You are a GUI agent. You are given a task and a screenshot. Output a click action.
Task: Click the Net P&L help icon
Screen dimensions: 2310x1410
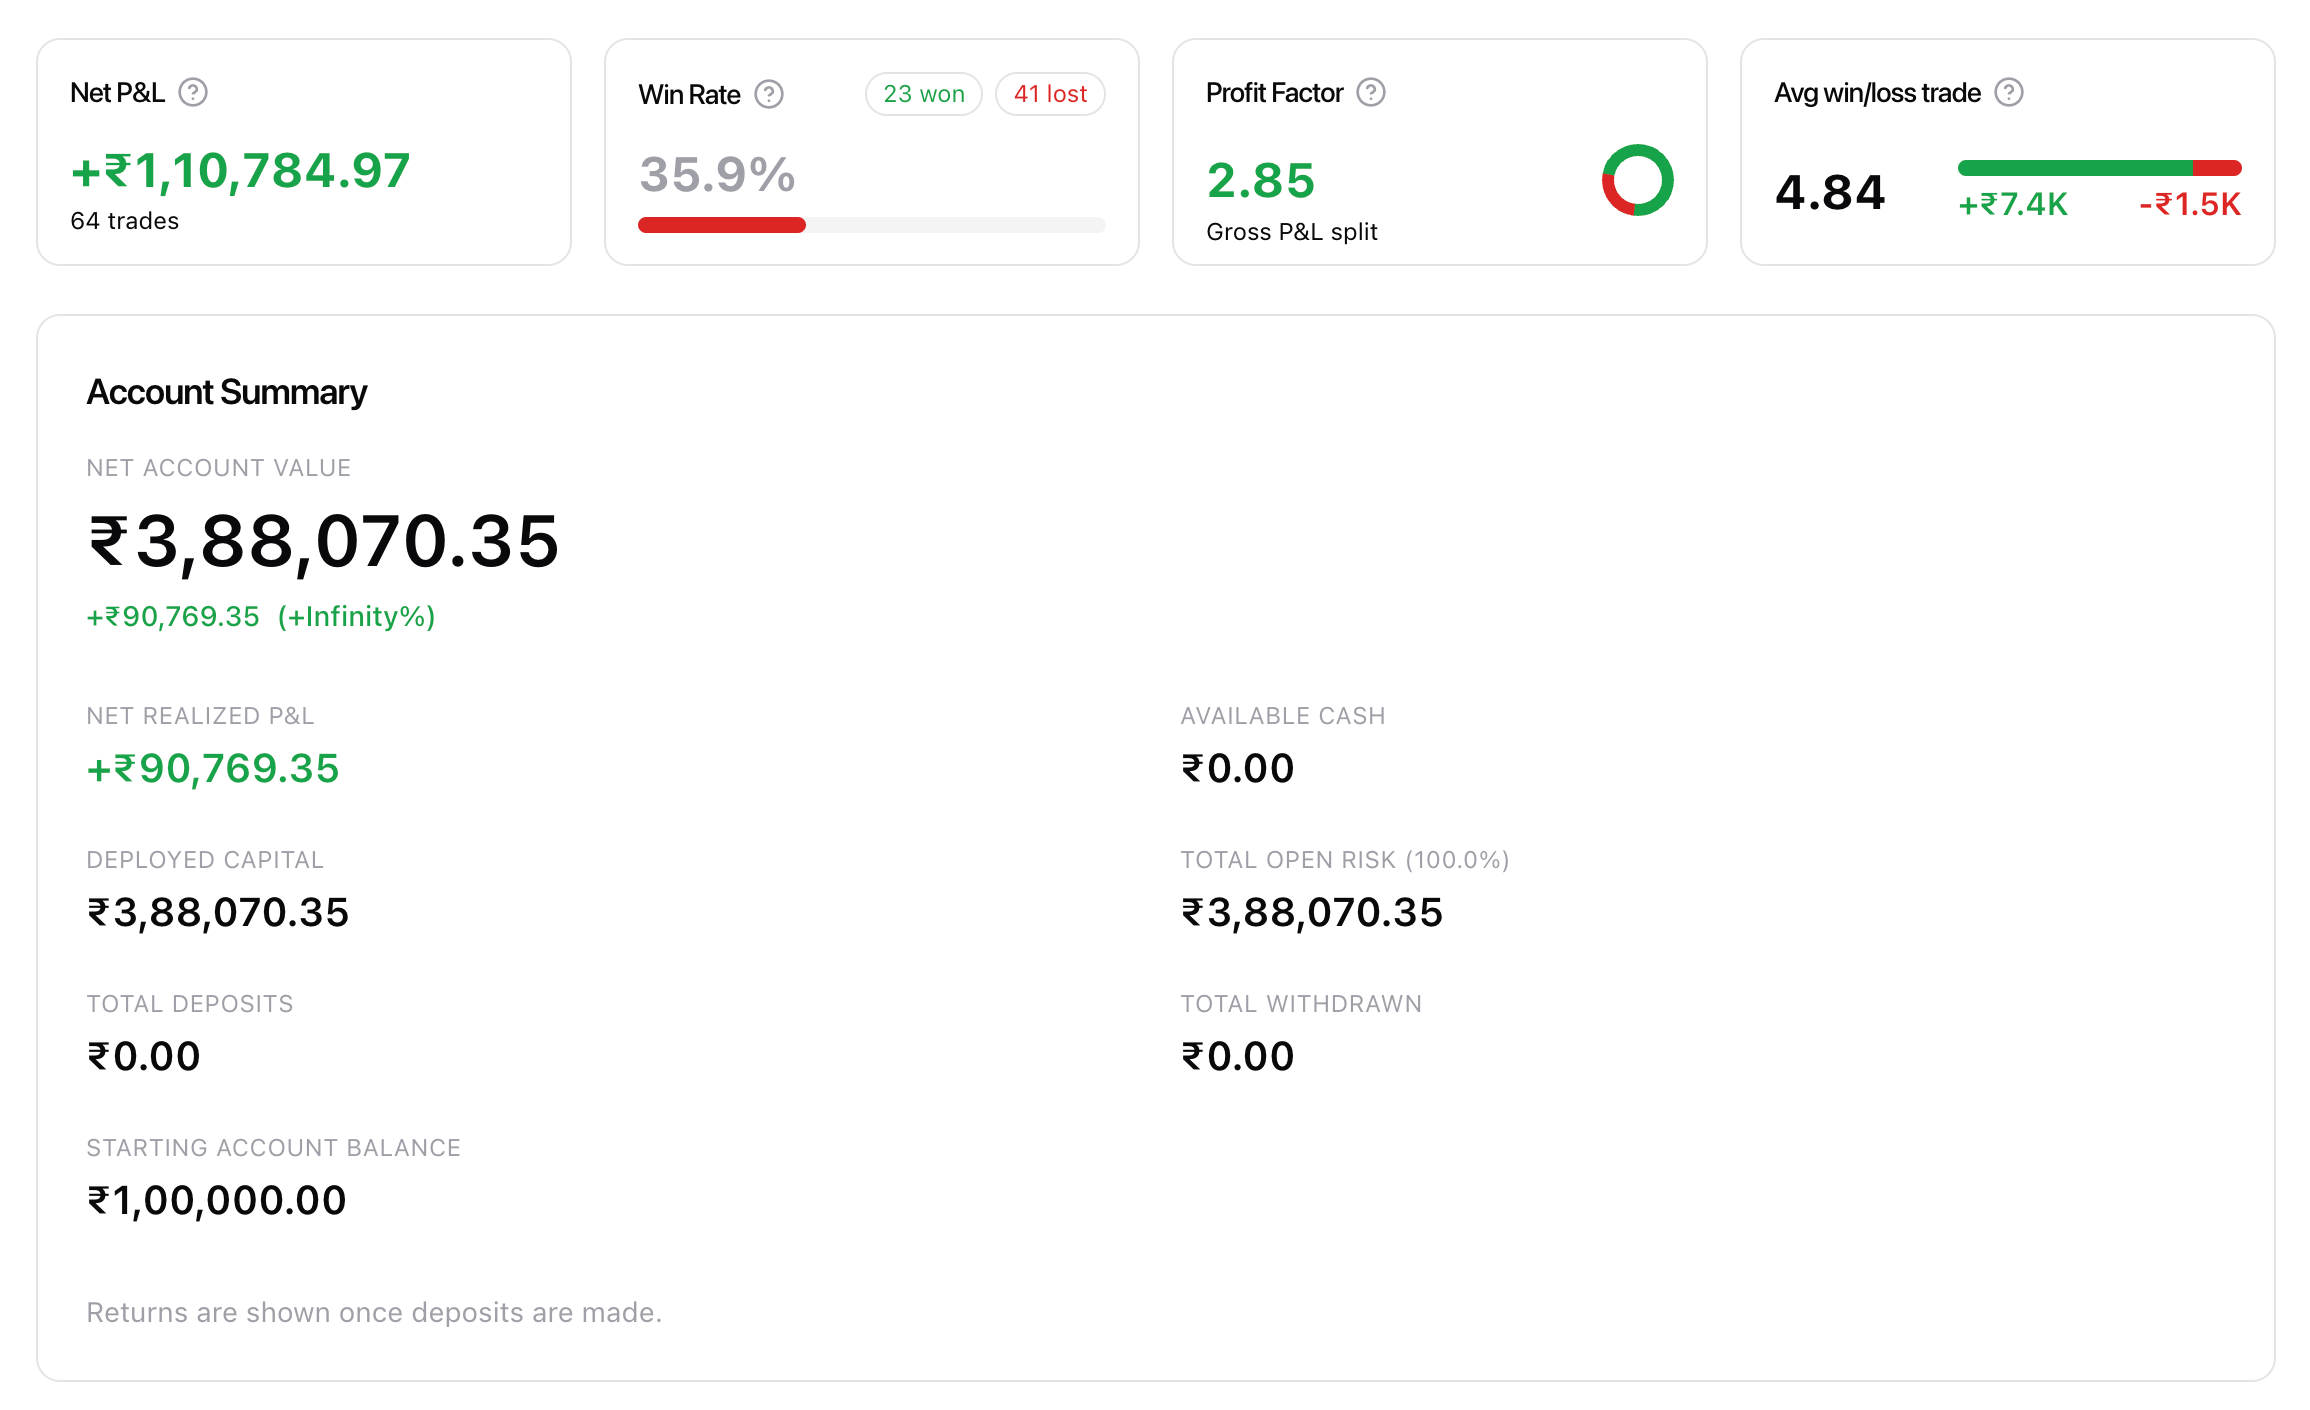(x=193, y=93)
